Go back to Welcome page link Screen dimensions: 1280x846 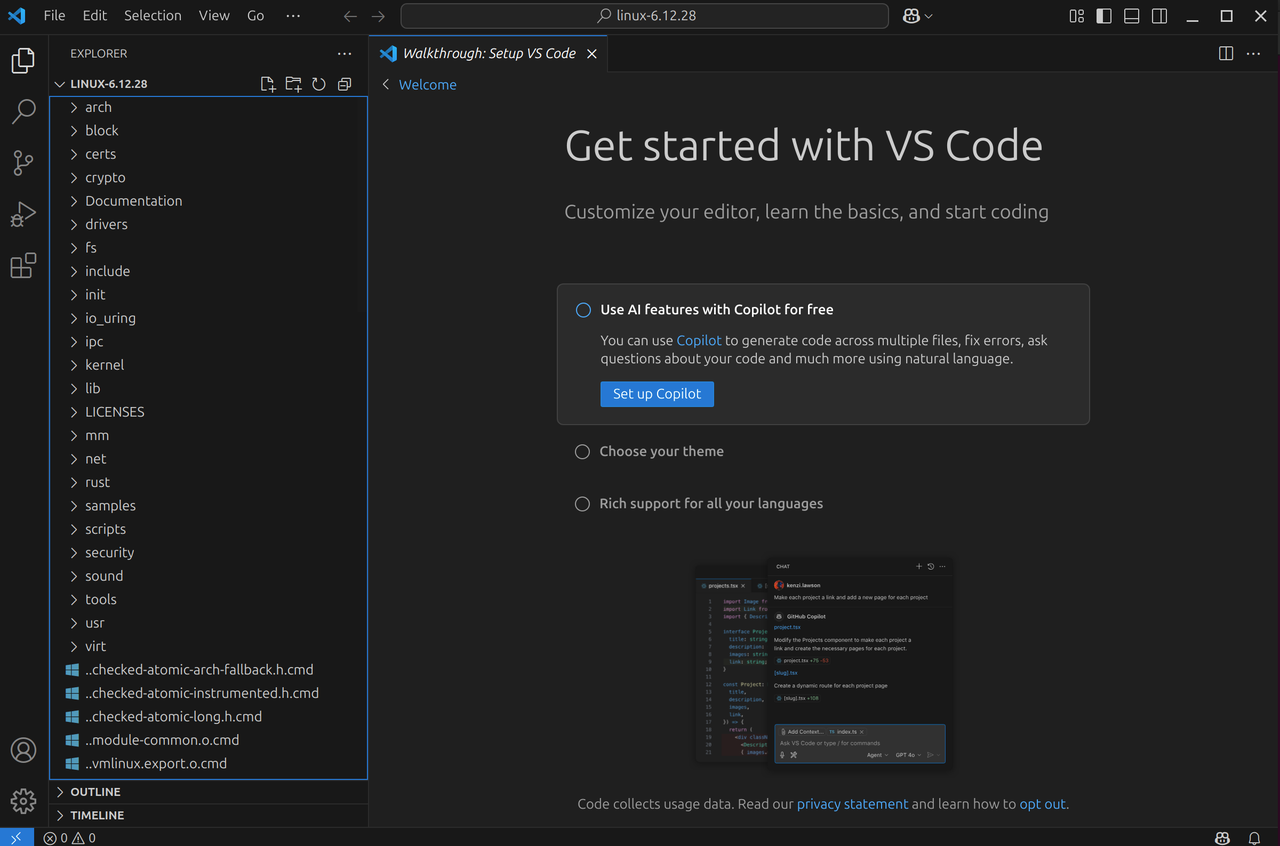[x=427, y=85]
